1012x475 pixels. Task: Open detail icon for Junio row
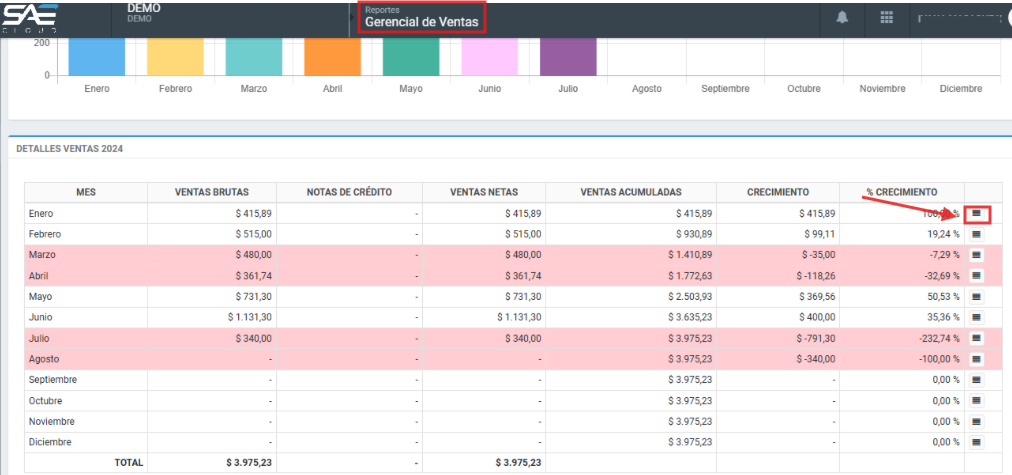[x=977, y=317]
